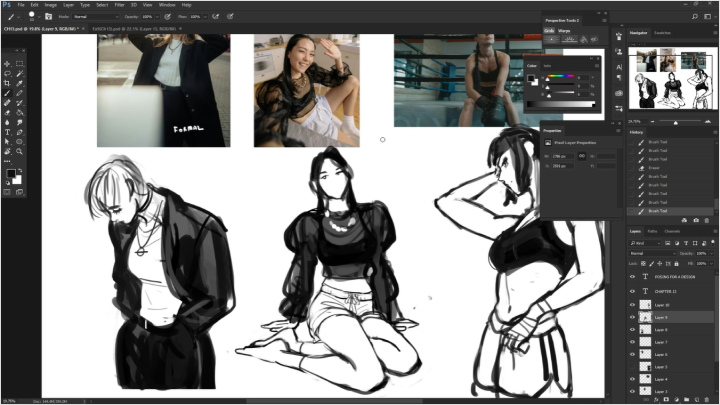Toggle visibility of Layer 9

click(x=632, y=317)
